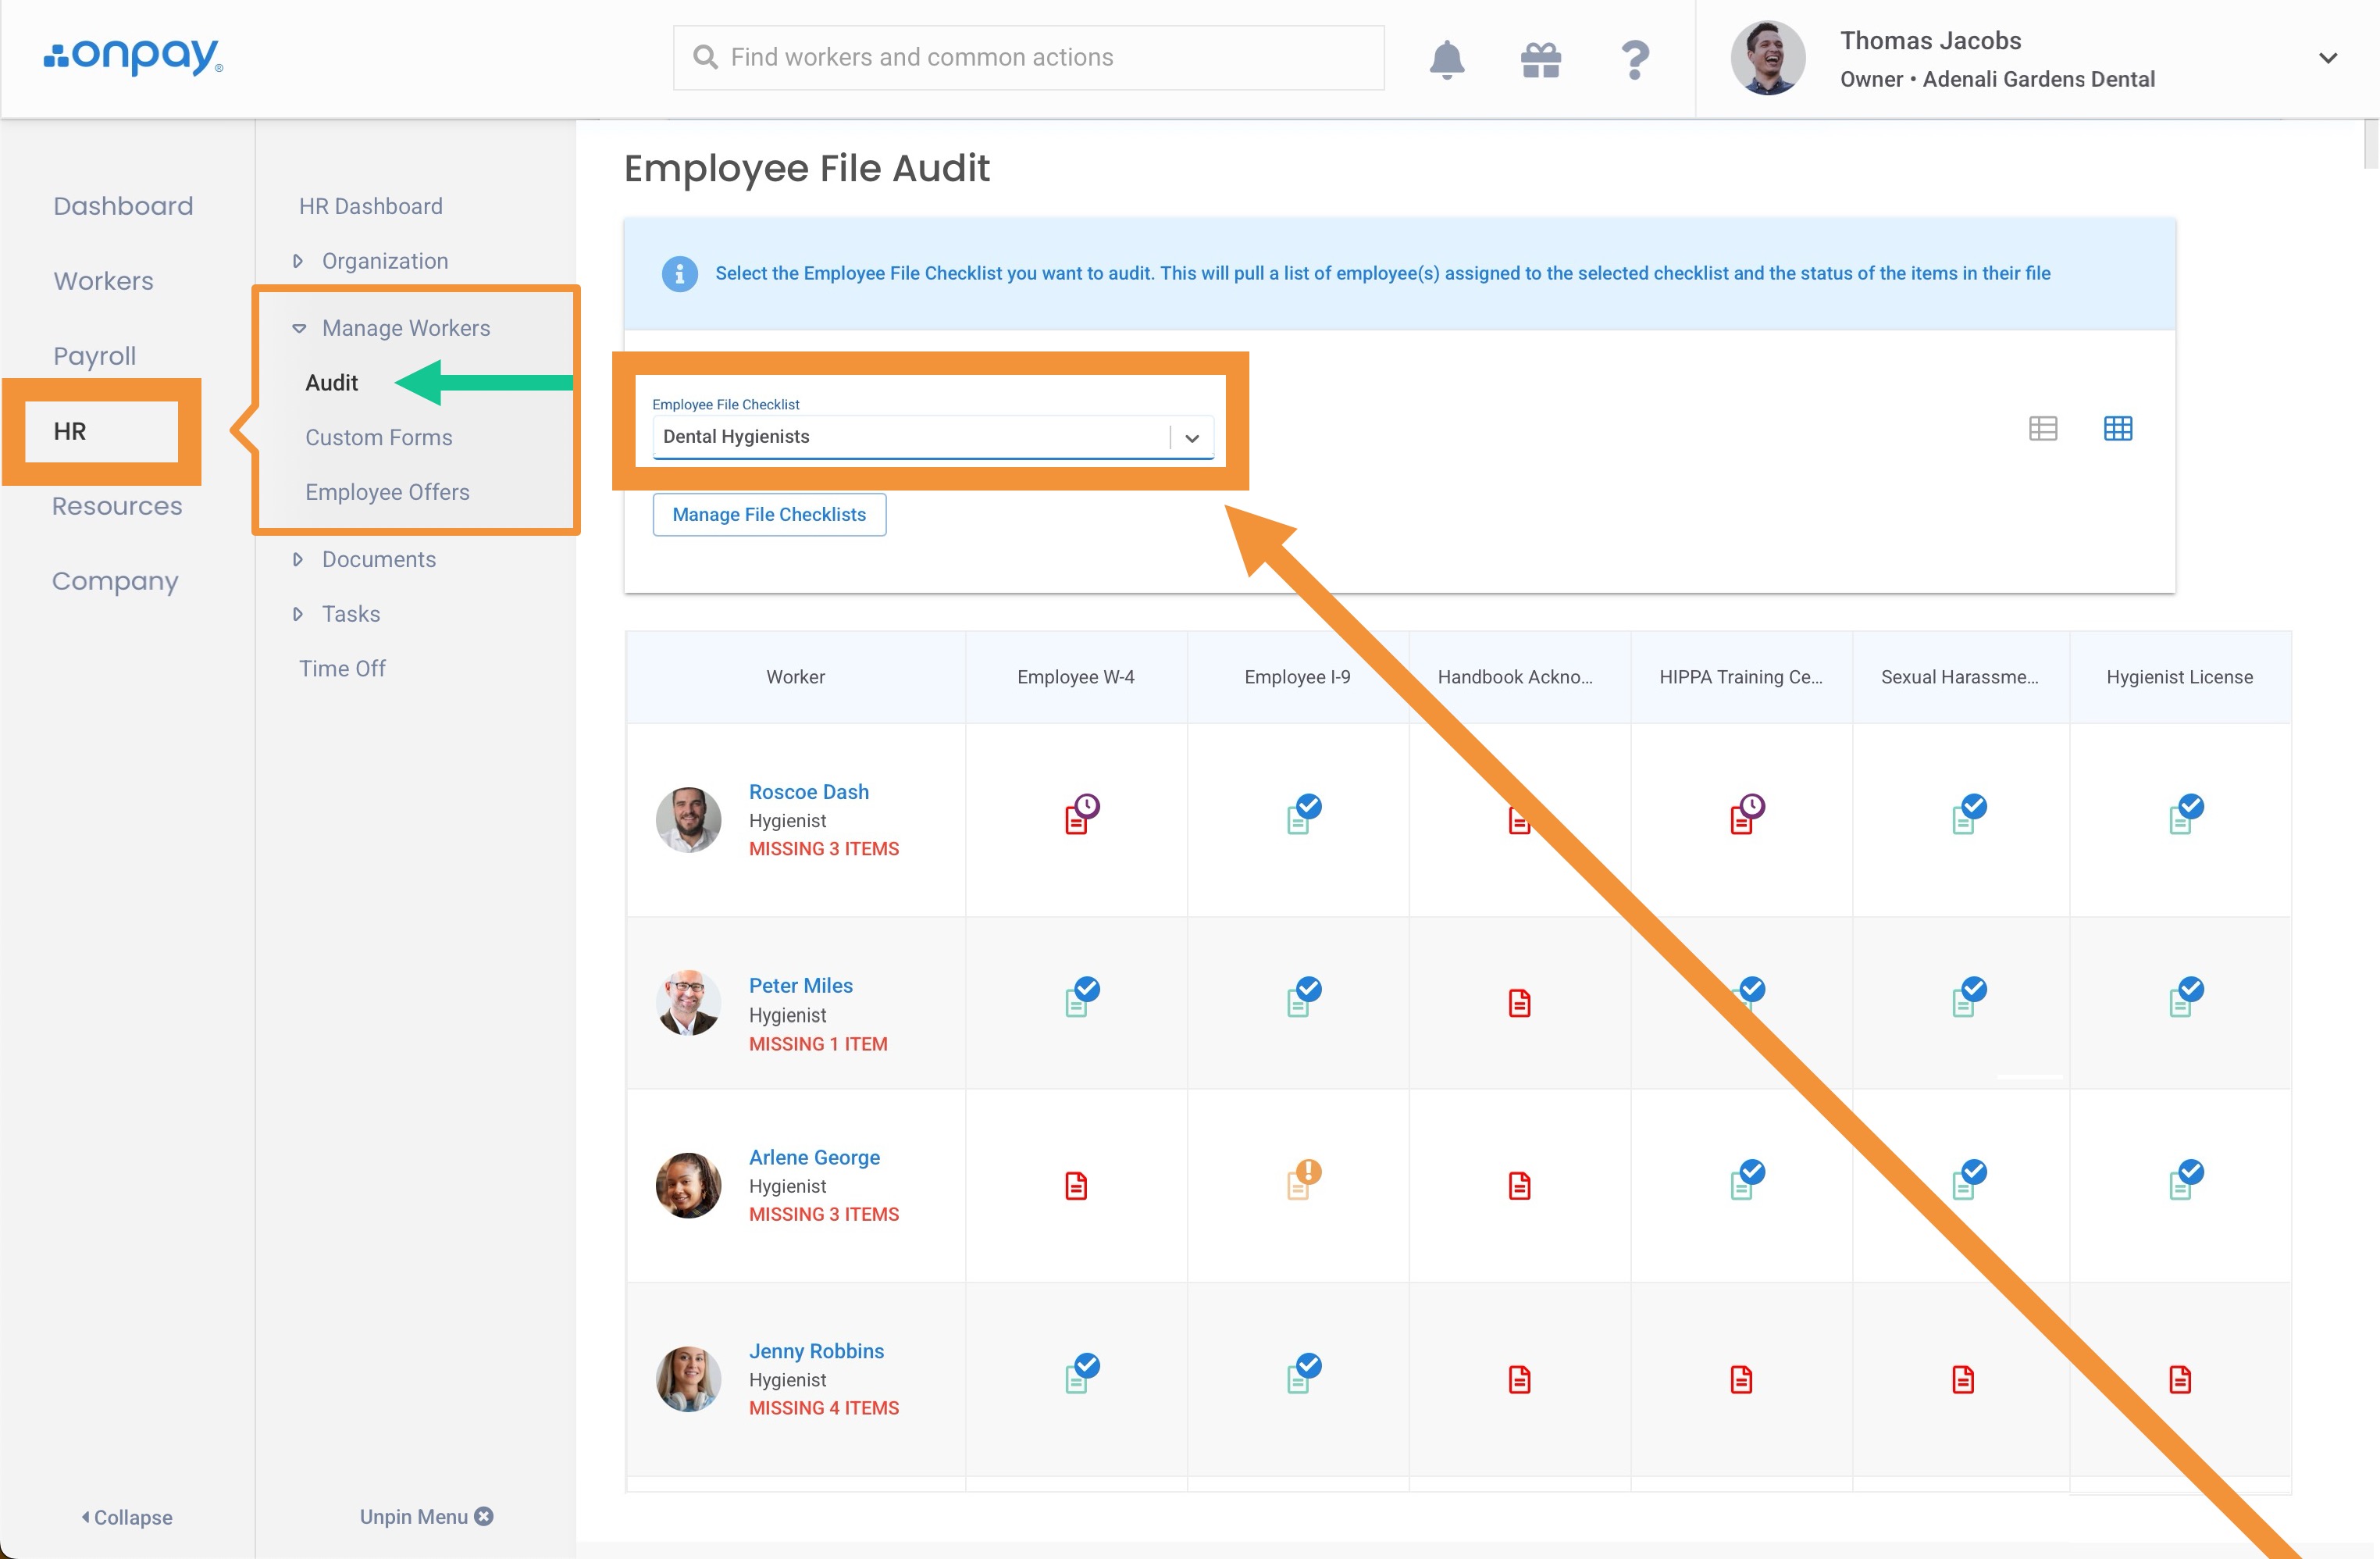Click Jenny Robbins' missing Hygienist License icon

[2179, 1380]
